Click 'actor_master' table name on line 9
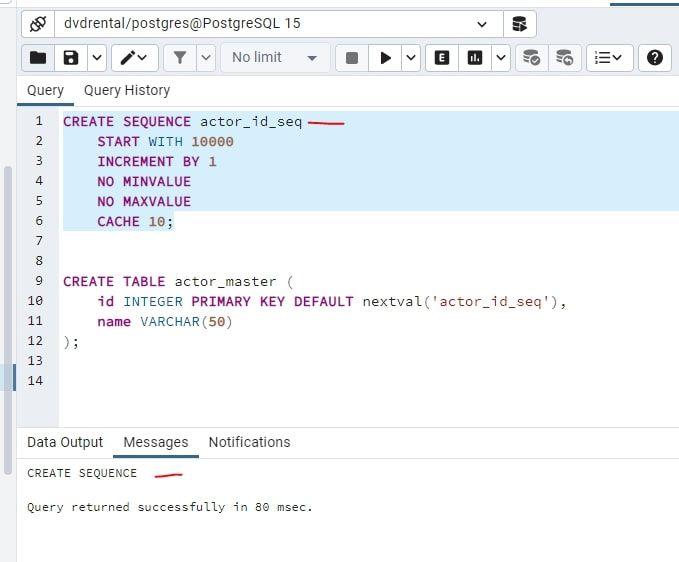The height and width of the screenshot is (562, 679). [x=225, y=282]
